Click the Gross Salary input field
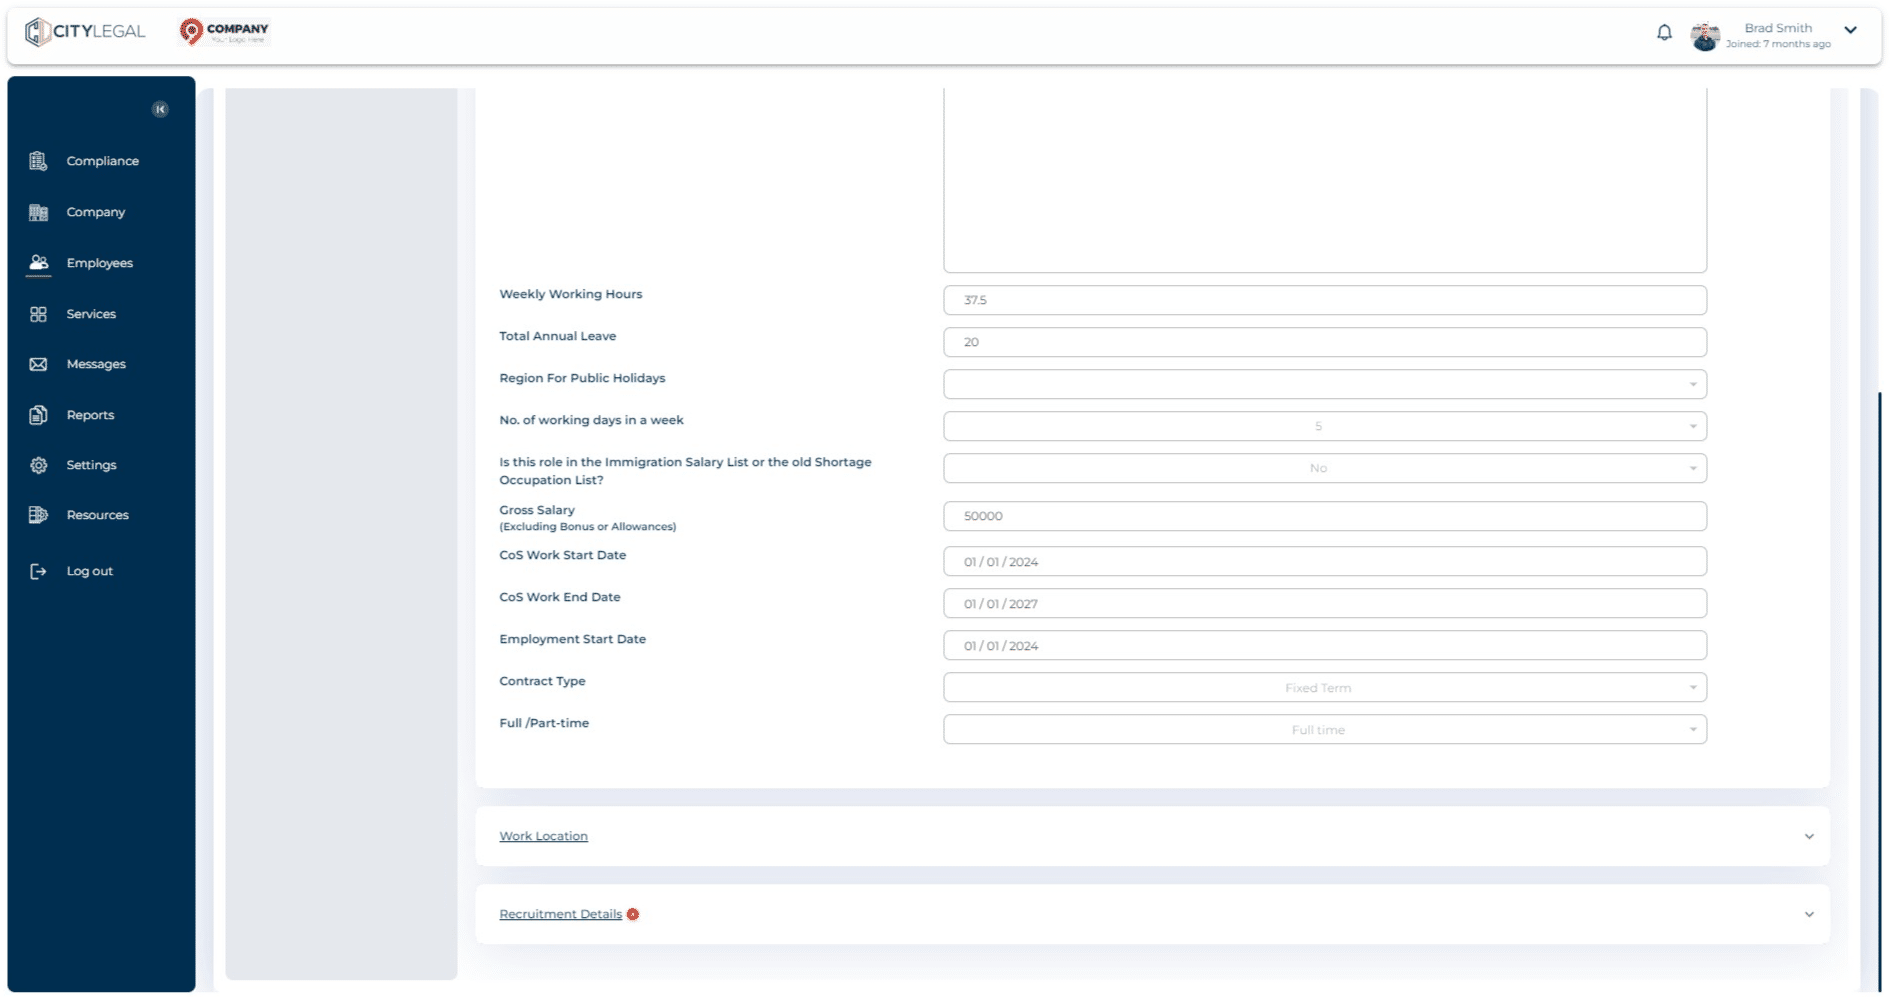 tap(1324, 516)
